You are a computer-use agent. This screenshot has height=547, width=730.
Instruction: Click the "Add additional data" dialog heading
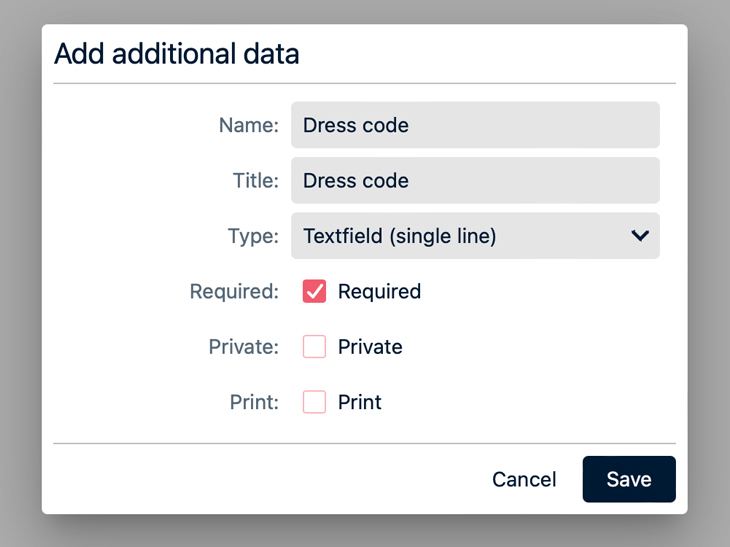pos(177,54)
